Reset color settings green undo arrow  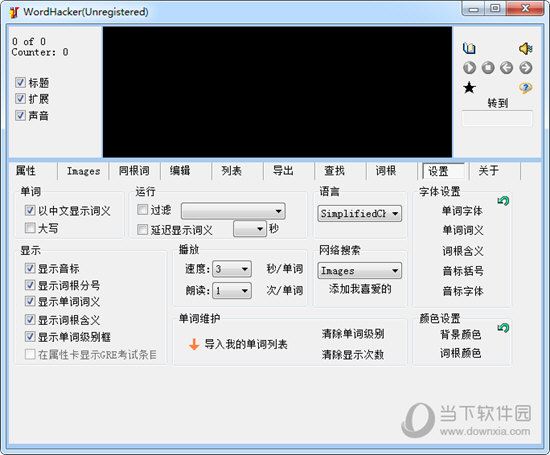(x=503, y=328)
